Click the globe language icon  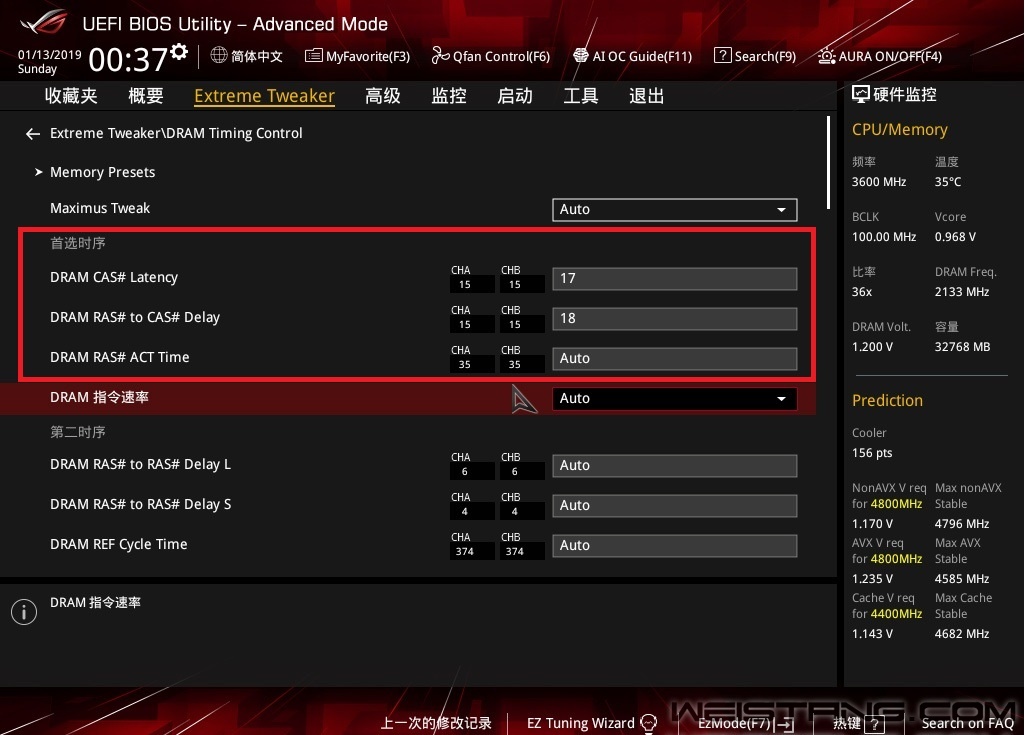tap(219, 55)
